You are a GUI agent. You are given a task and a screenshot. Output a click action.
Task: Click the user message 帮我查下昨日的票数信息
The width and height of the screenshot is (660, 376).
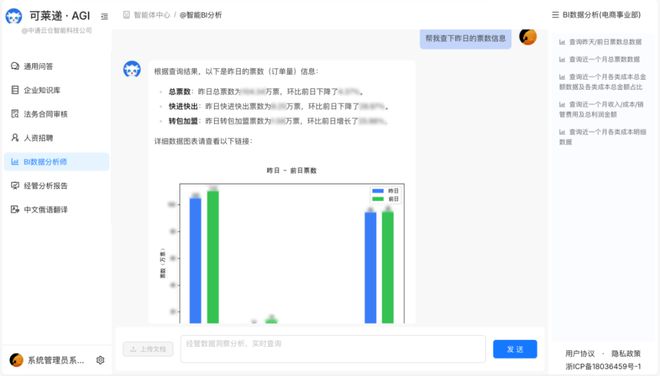coord(466,38)
